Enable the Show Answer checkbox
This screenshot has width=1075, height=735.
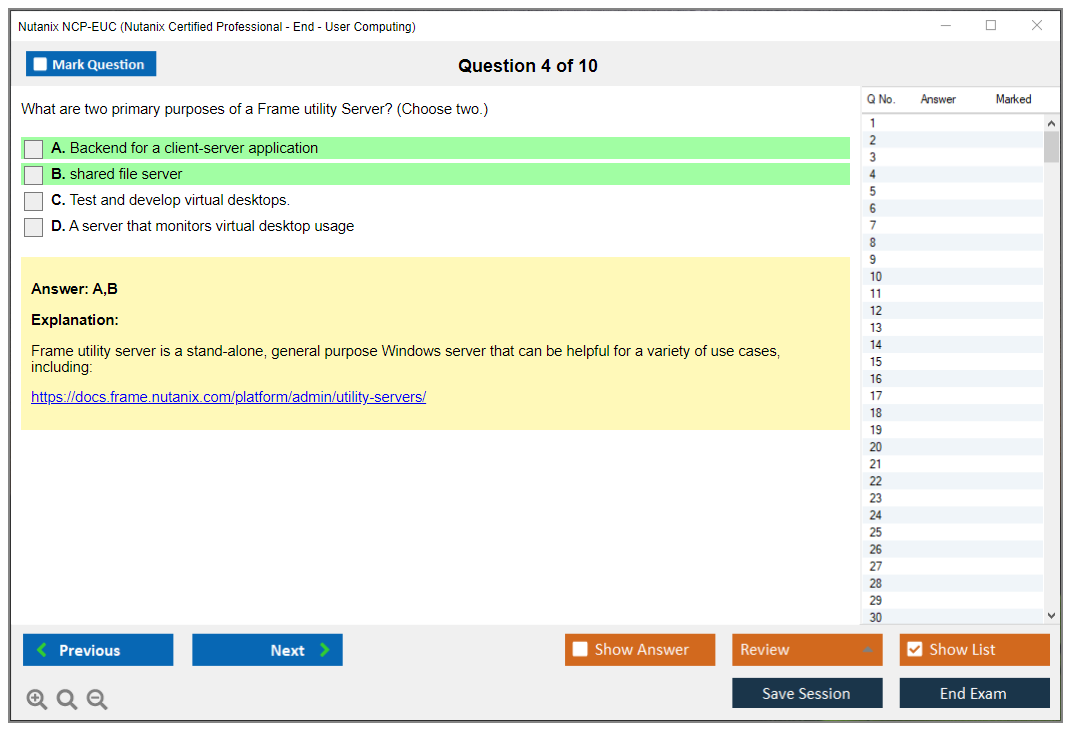580,650
